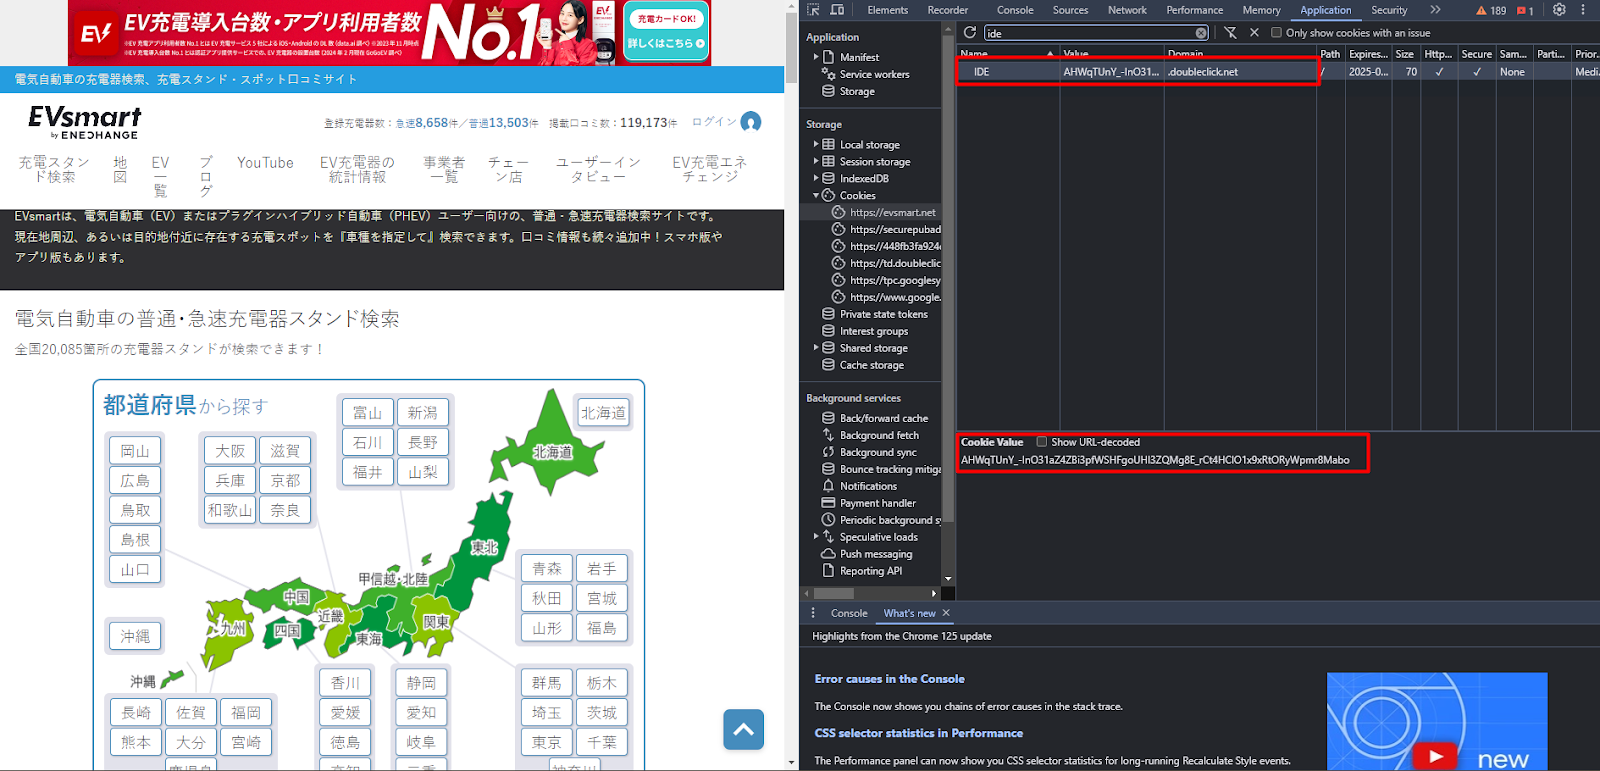Select Interest groups item
Image resolution: width=1600 pixels, height=771 pixels.
point(873,331)
